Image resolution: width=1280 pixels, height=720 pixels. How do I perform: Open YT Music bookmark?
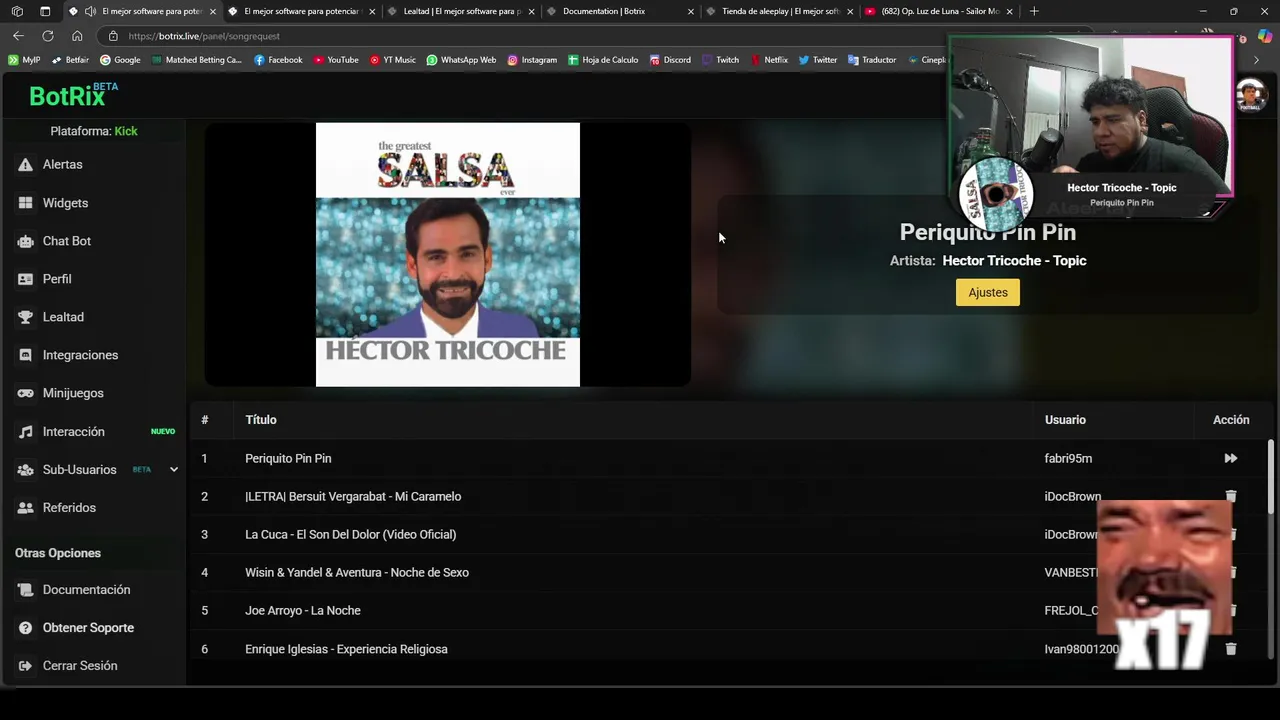(x=393, y=60)
